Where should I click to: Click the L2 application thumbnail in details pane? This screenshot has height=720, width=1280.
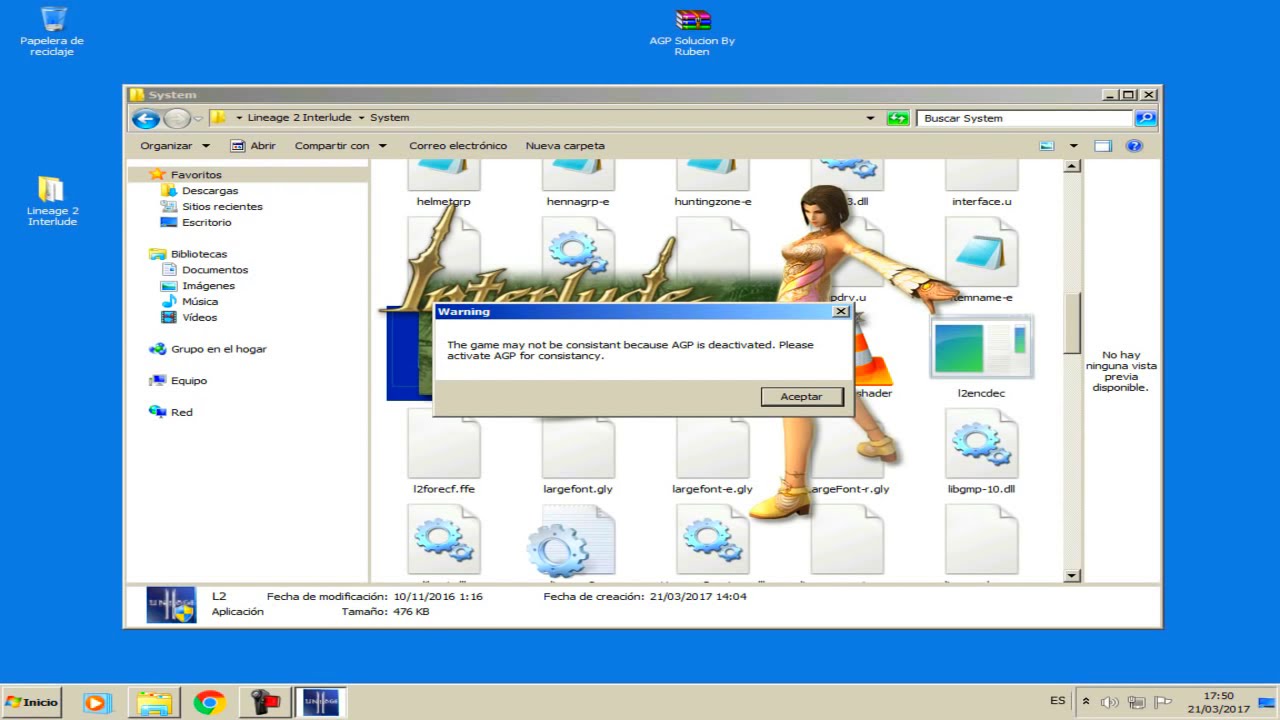pos(171,604)
